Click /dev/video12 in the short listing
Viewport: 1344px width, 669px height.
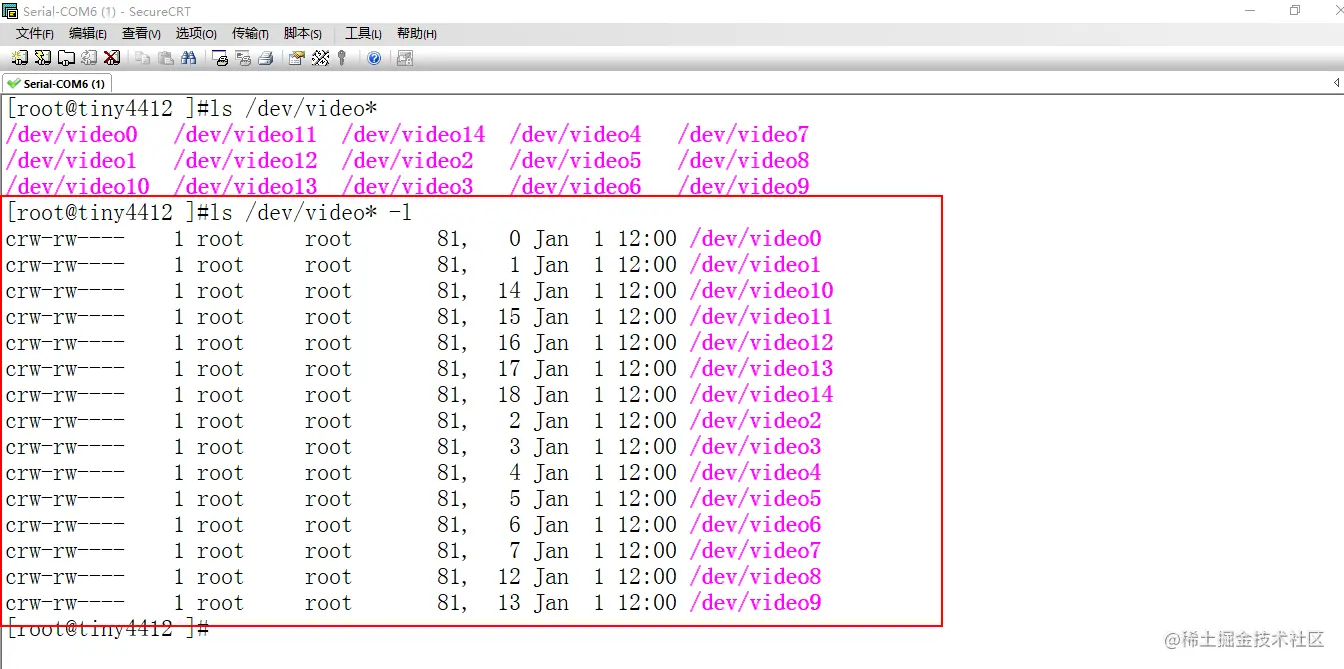click(x=245, y=160)
